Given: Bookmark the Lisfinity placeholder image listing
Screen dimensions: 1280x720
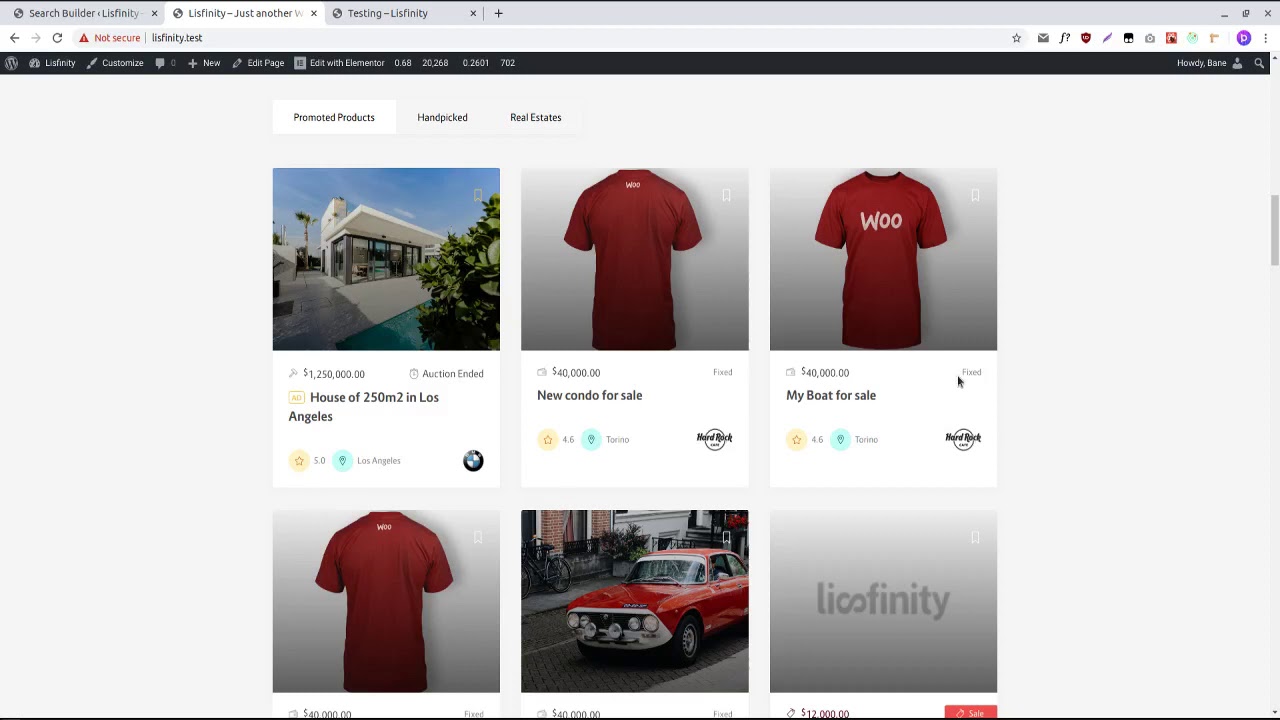Looking at the screenshot, I should (x=975, y=537).
